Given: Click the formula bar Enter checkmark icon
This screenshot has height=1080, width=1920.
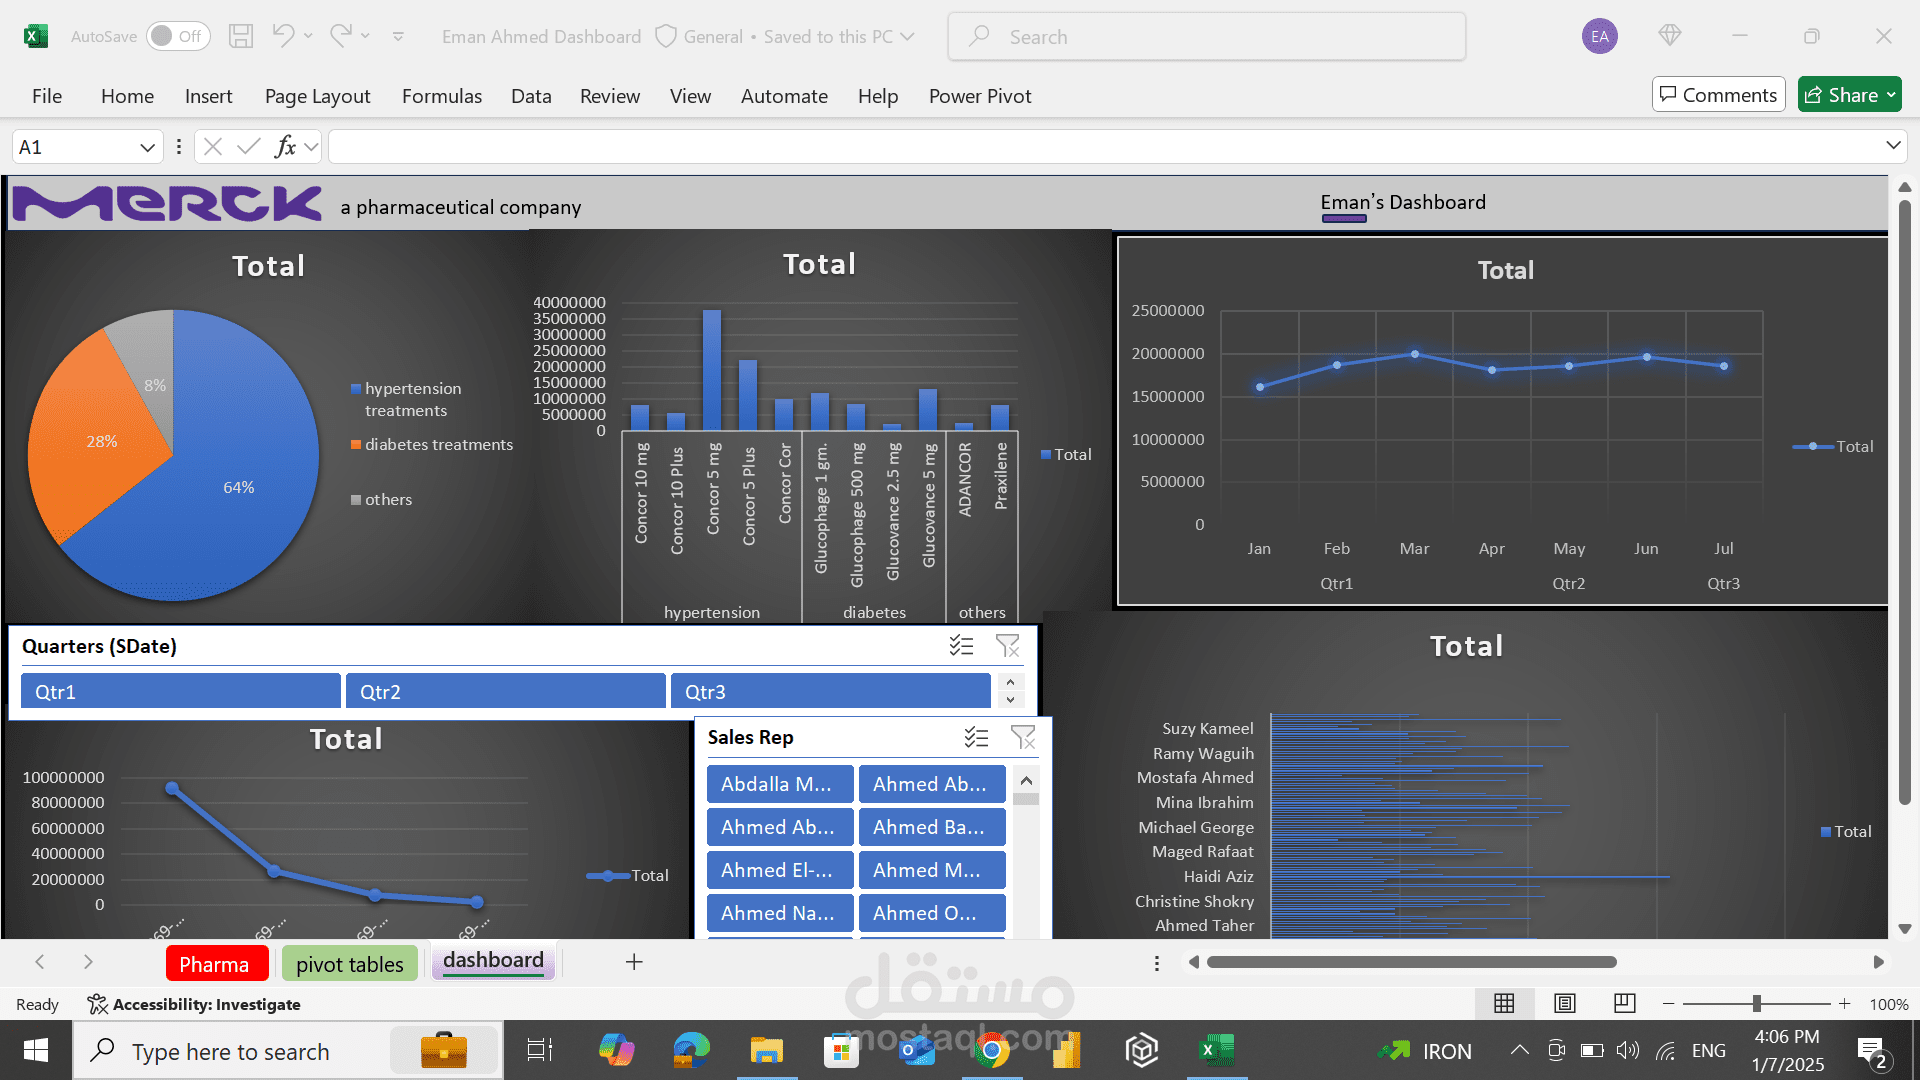Looking at the screenshot, I should tap(249, 147).
